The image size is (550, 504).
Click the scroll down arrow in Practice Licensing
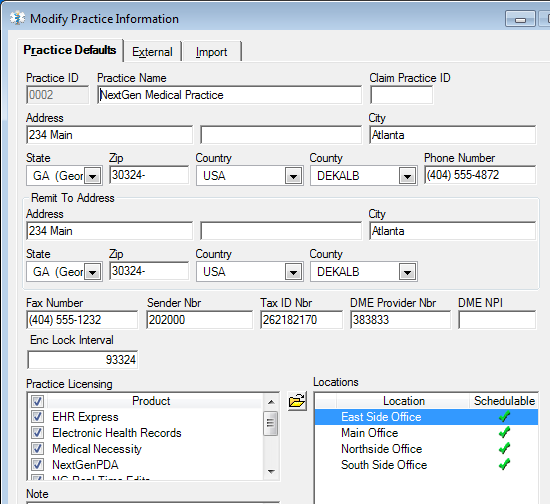(x=271, y=471)
